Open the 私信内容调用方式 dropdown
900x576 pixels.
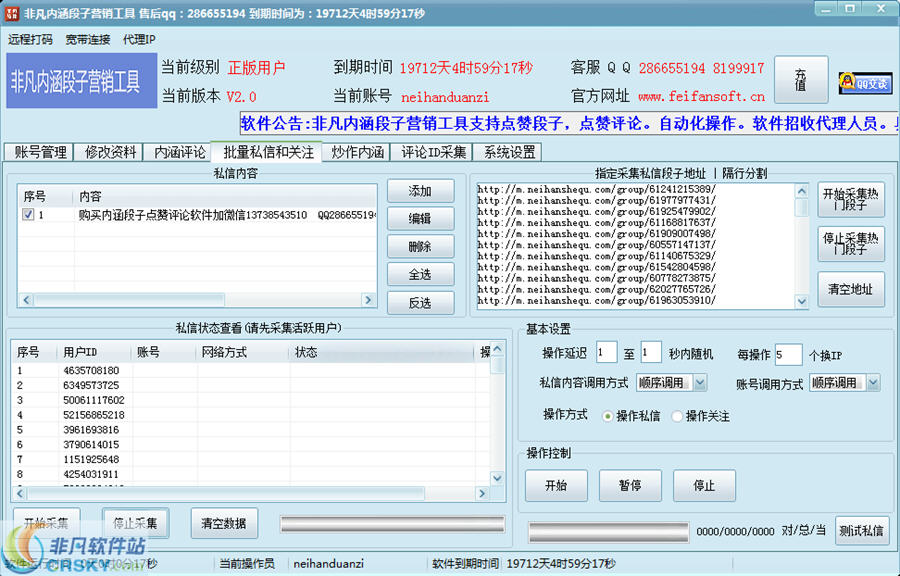coord(700,383)
